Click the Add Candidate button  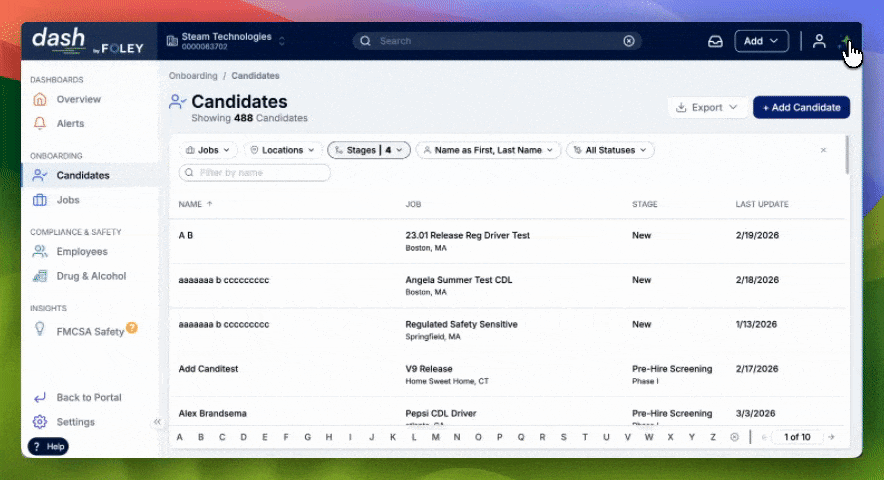[x=801, y=107]
